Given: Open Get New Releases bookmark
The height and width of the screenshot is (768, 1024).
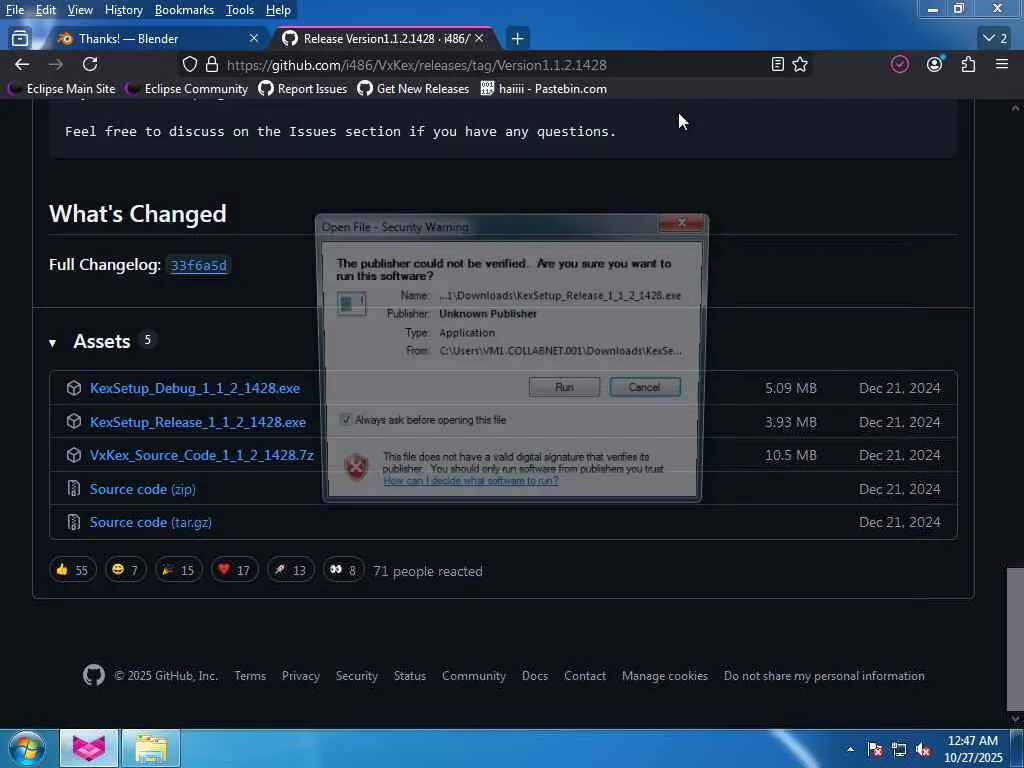Looking at the screenshot, I should pos(413,89).
